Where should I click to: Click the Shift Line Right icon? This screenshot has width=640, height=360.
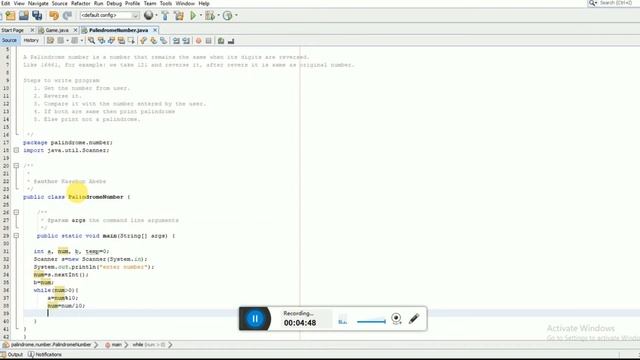point(186,40)
